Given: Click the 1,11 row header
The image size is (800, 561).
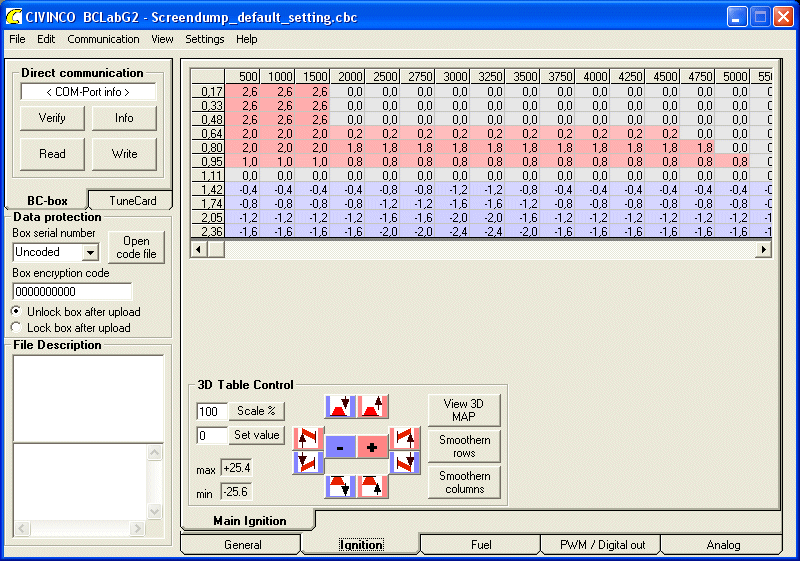Looking at the screenshot, I should pos(208,175).
